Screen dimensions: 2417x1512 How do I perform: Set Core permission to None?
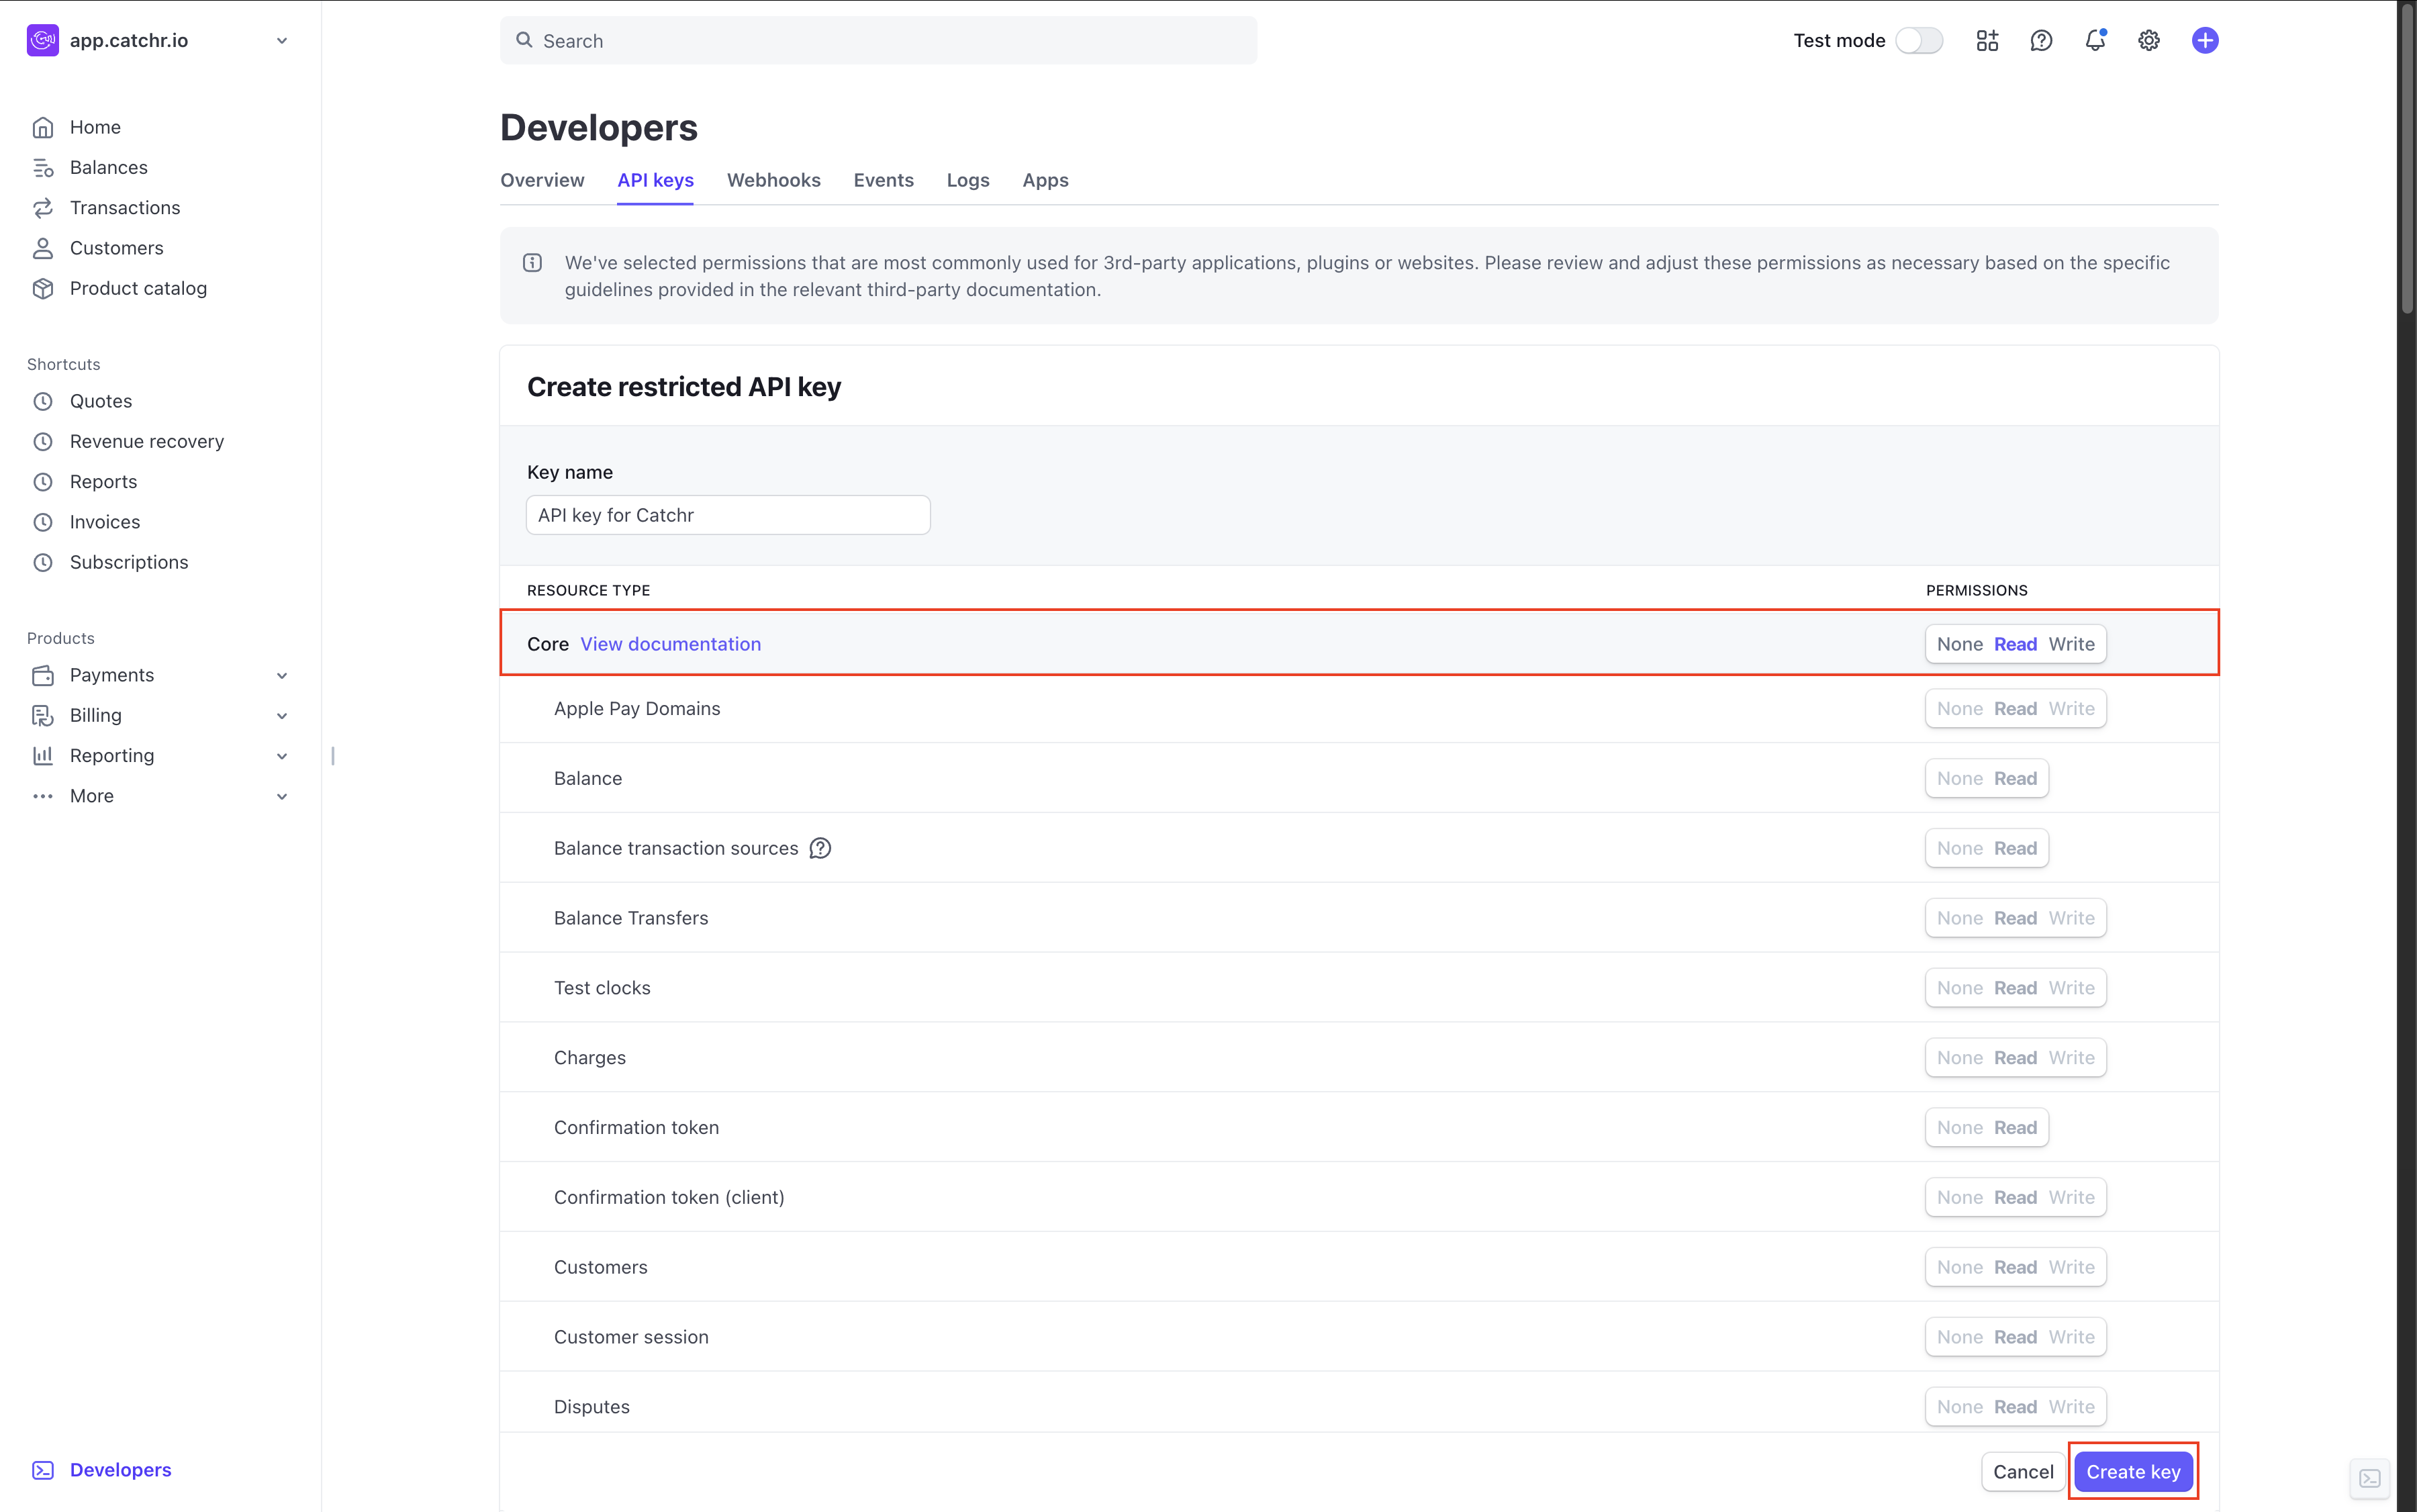(x=1959, y=644)
